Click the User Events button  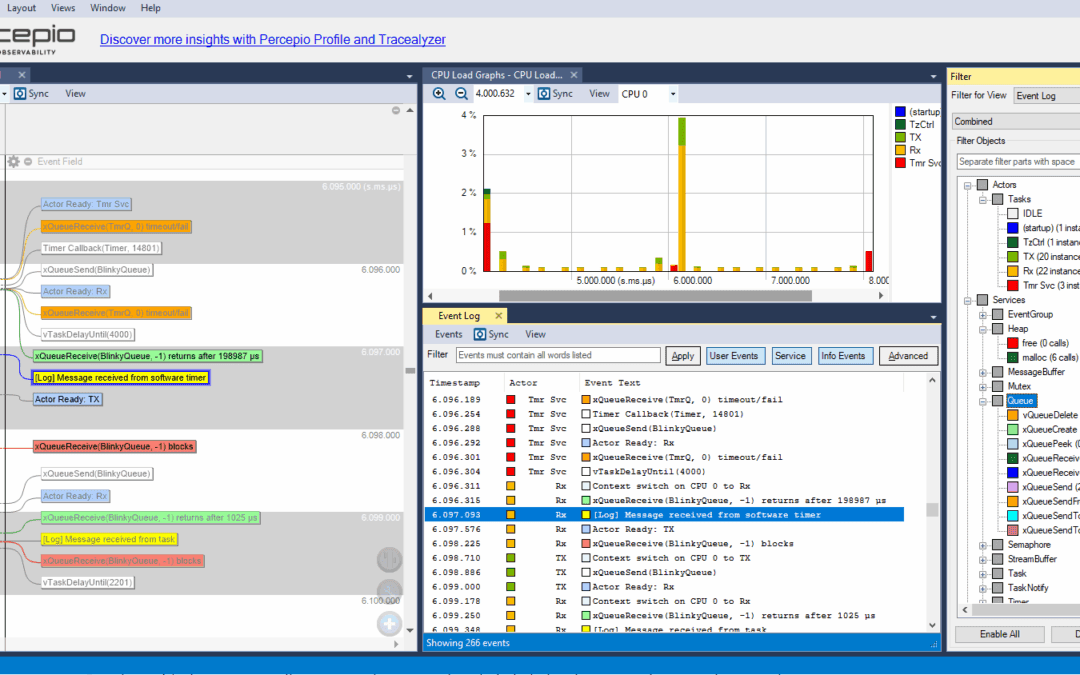click(734, 356)
